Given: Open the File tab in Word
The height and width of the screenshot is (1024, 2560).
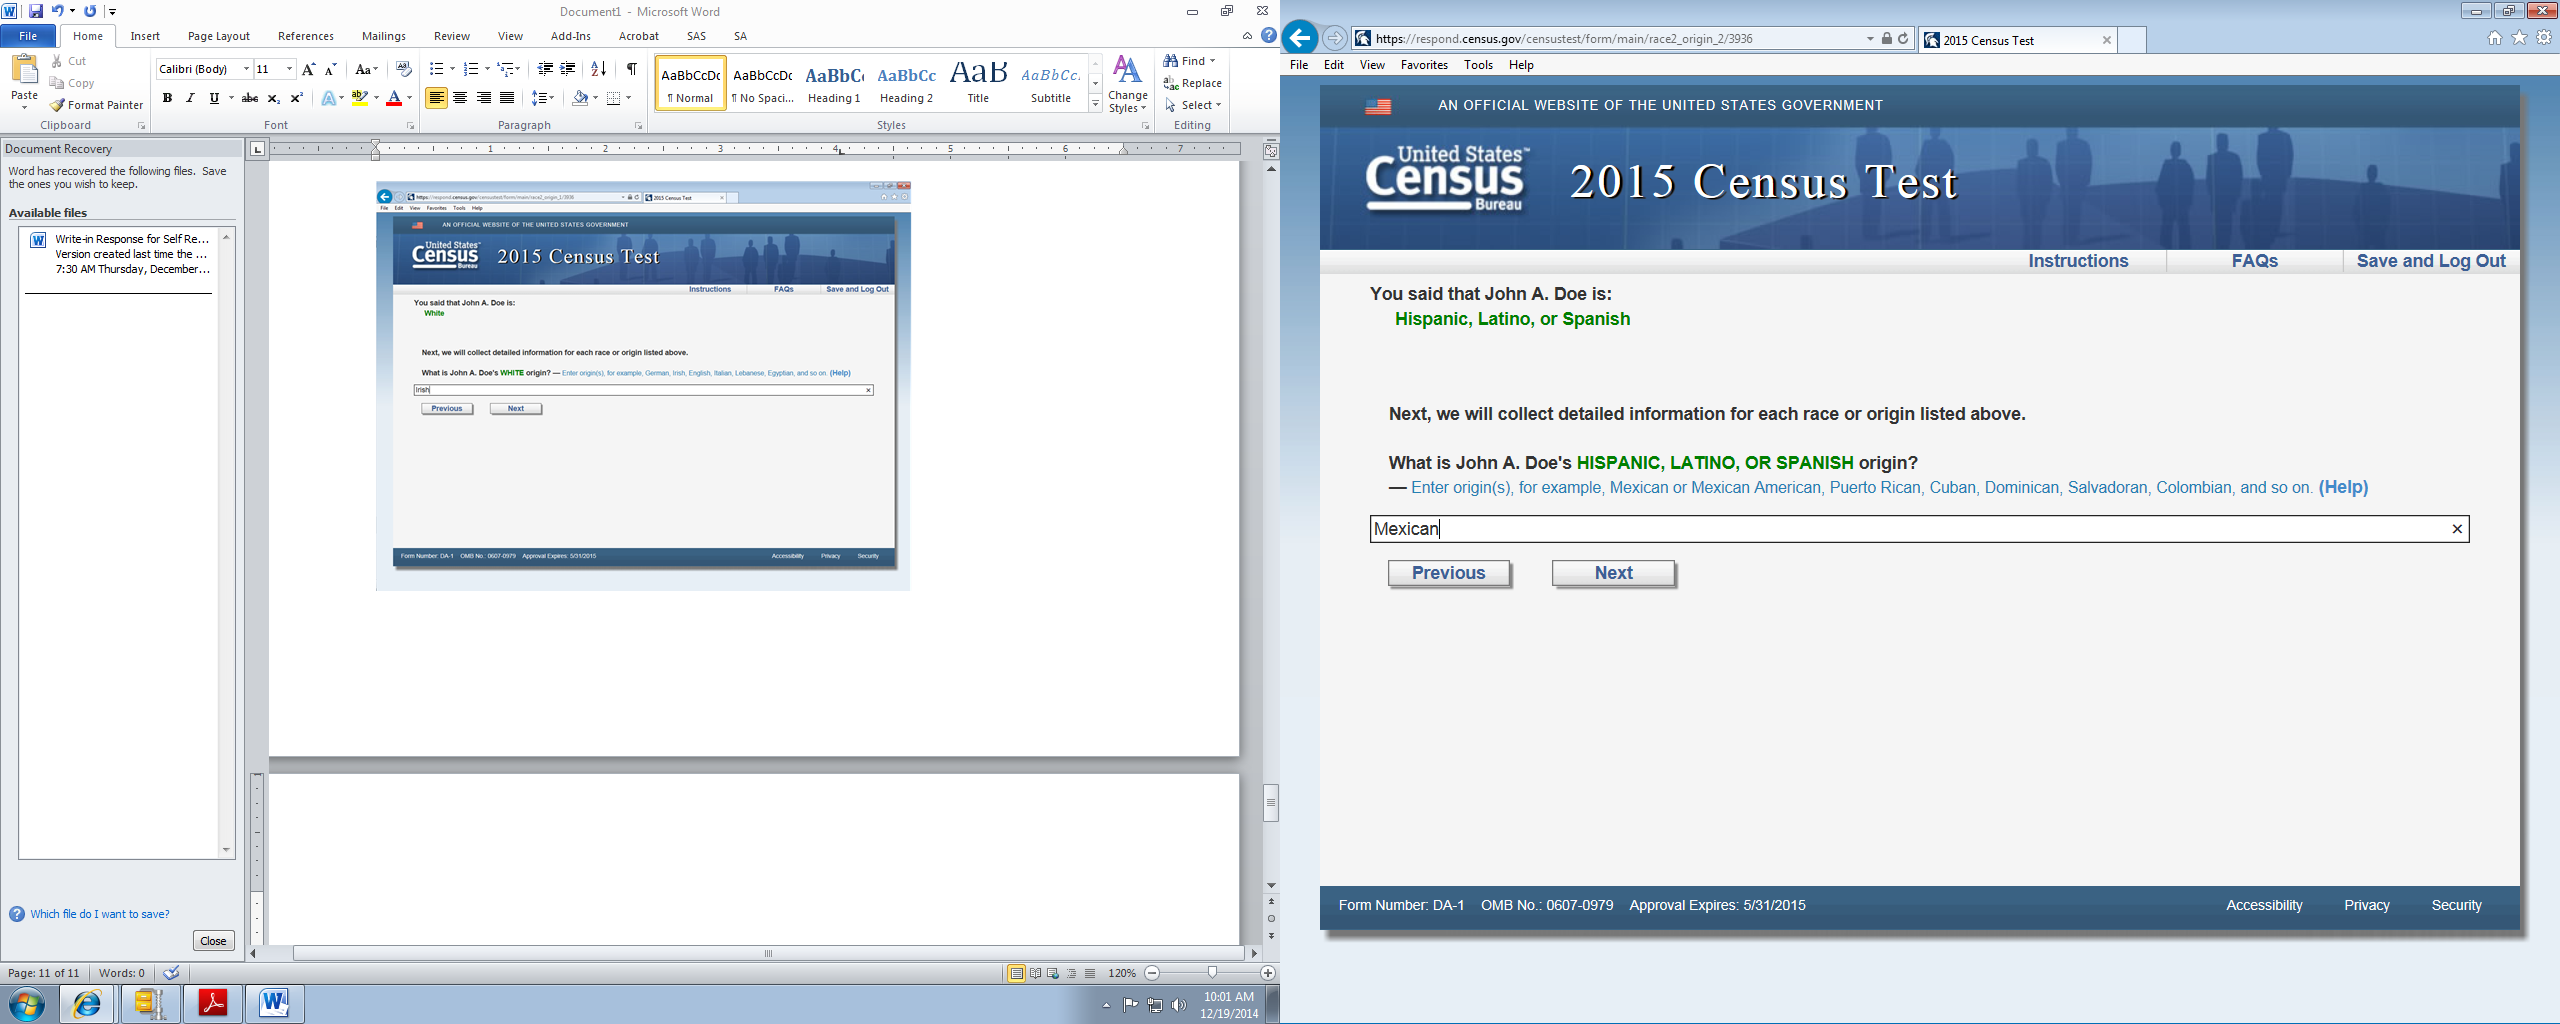Looking at the screenshot, I should 28,36.
